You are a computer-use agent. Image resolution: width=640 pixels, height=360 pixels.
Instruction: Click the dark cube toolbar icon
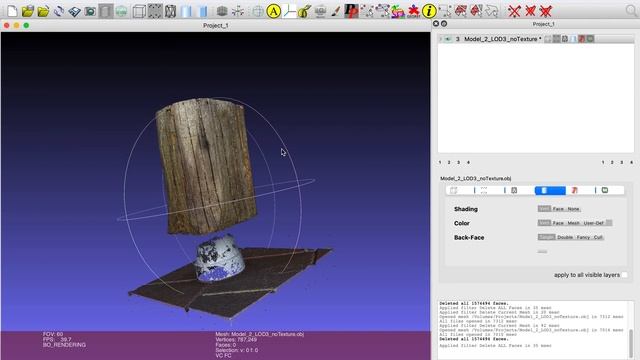(222, 11)
